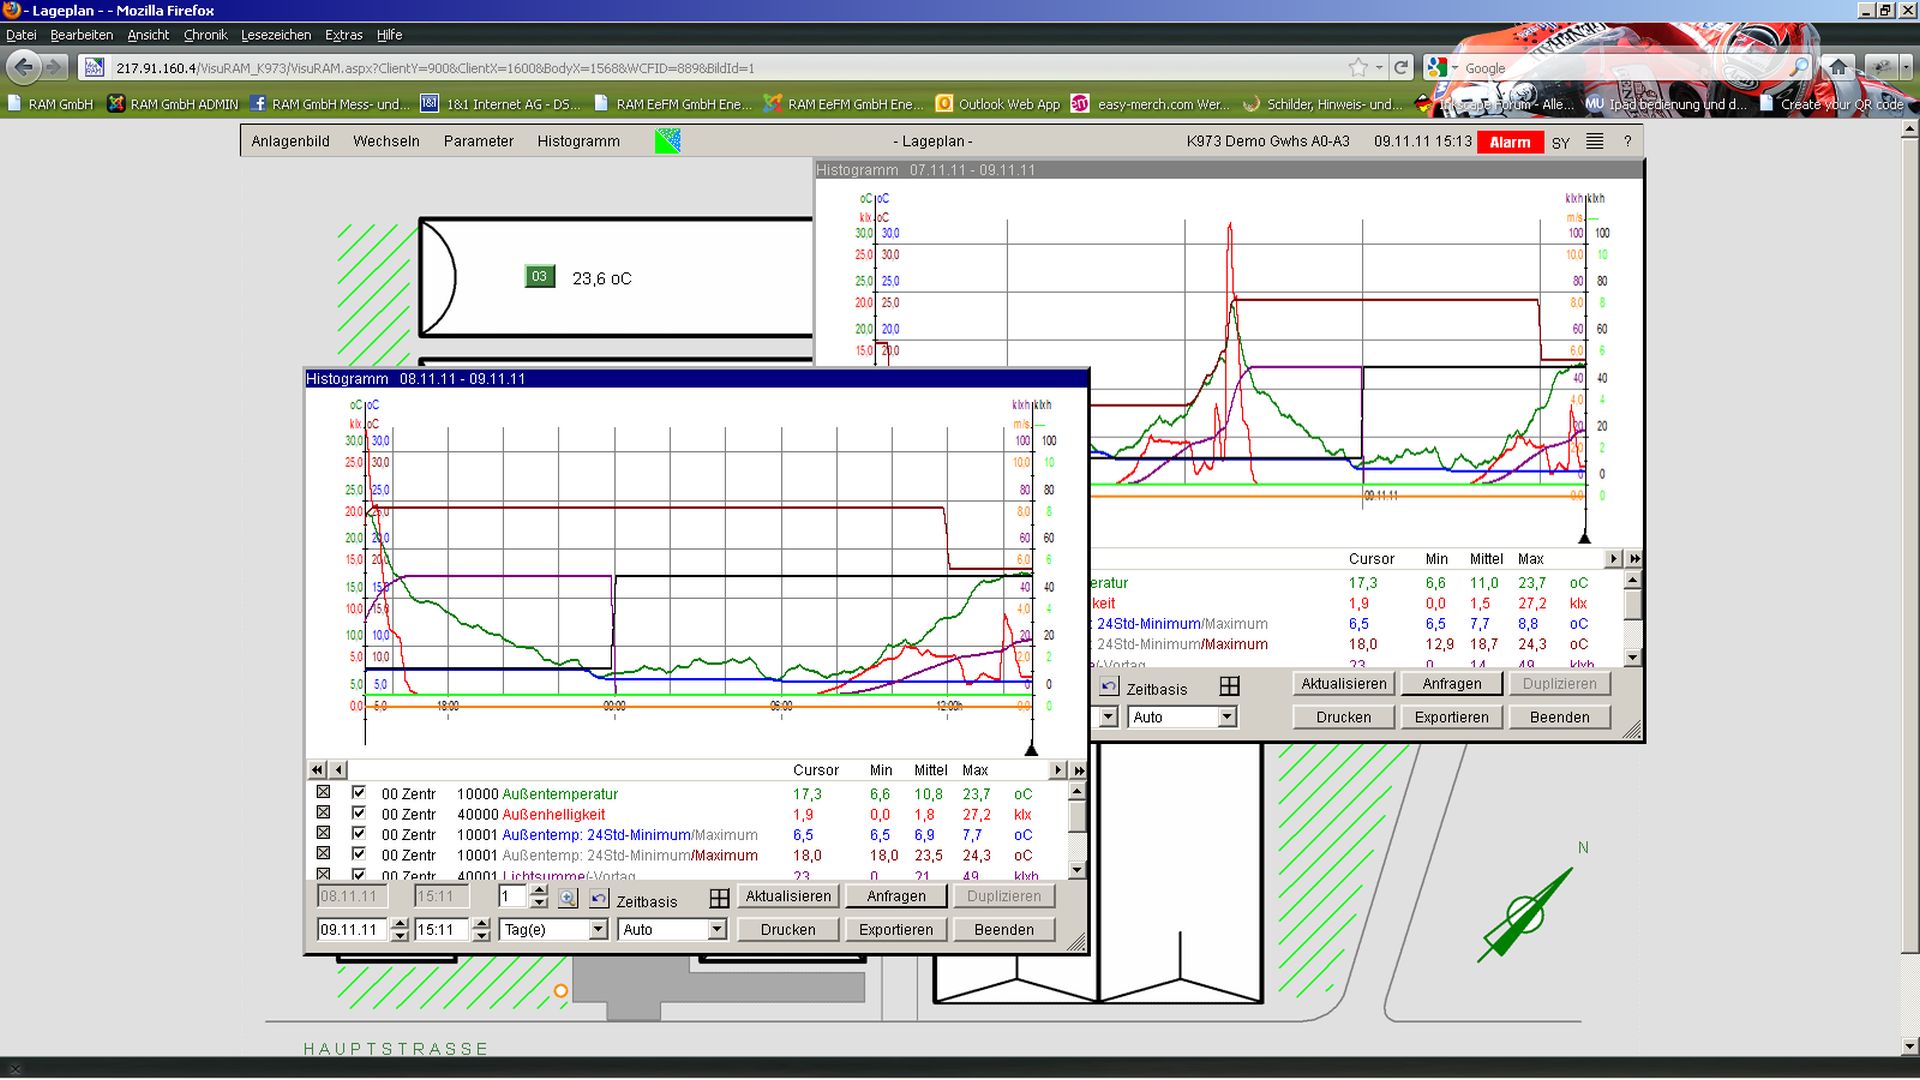This screenshot has width=1920, height=1080.
Task: Uncheck the Außentemperatur series checkbox
Action: click(357, 793)
